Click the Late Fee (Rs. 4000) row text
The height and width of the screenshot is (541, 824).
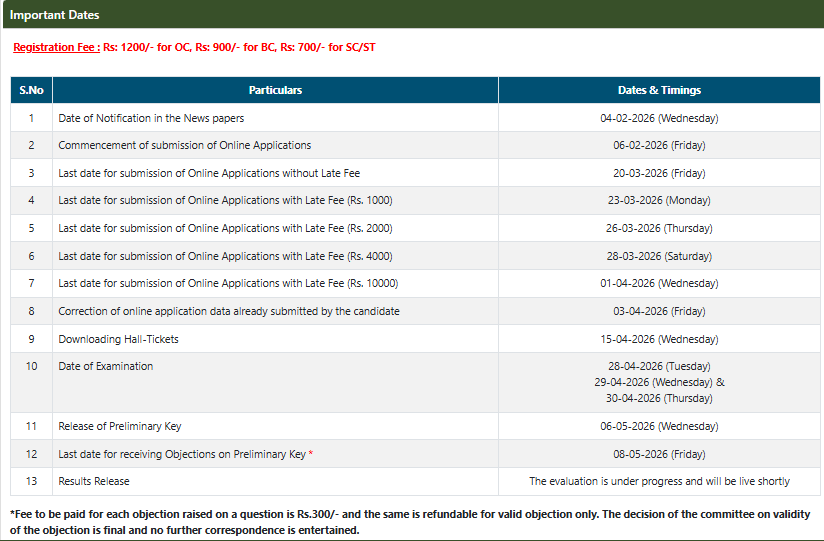(225, 256)
